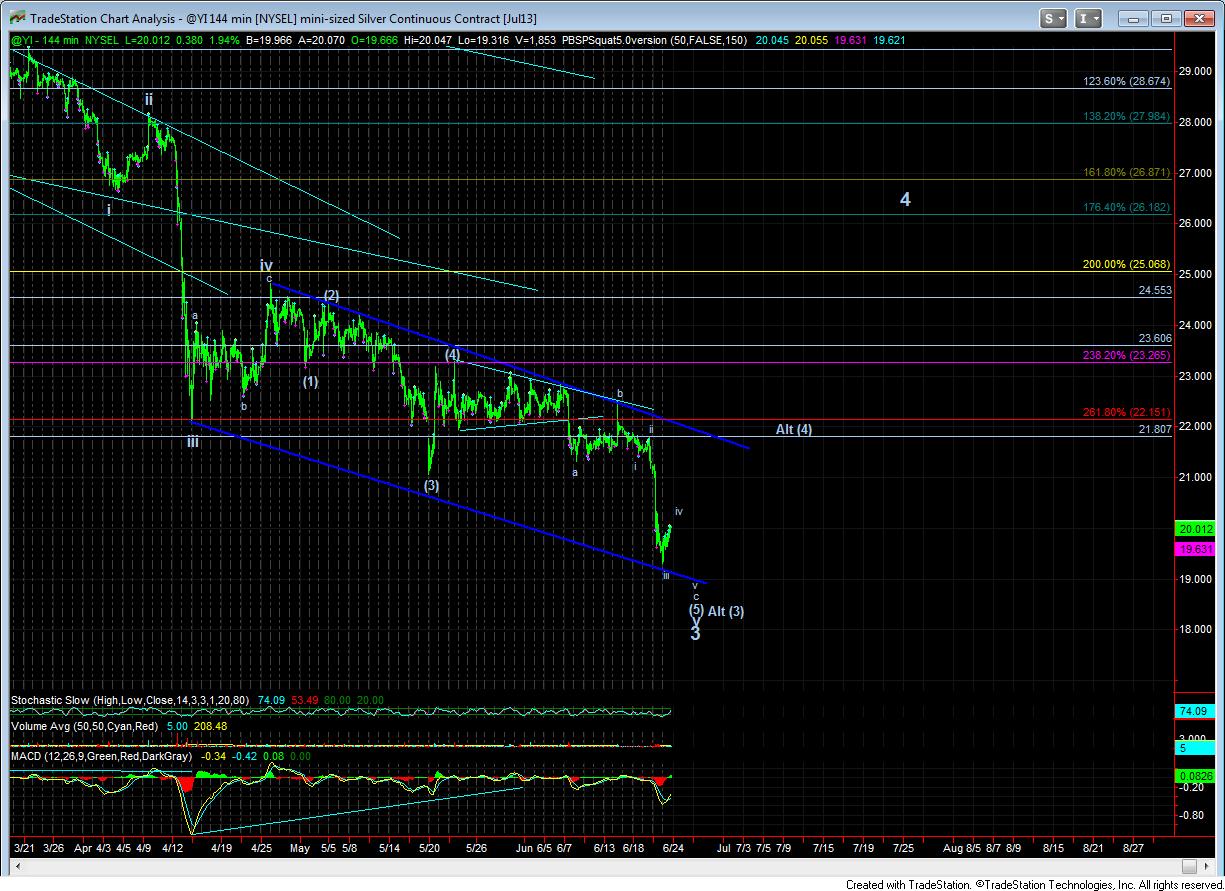Open the S symbol-link dropdown in title bar
Viewport: 1225px width, 891px height.
[x=1053, y=18]
